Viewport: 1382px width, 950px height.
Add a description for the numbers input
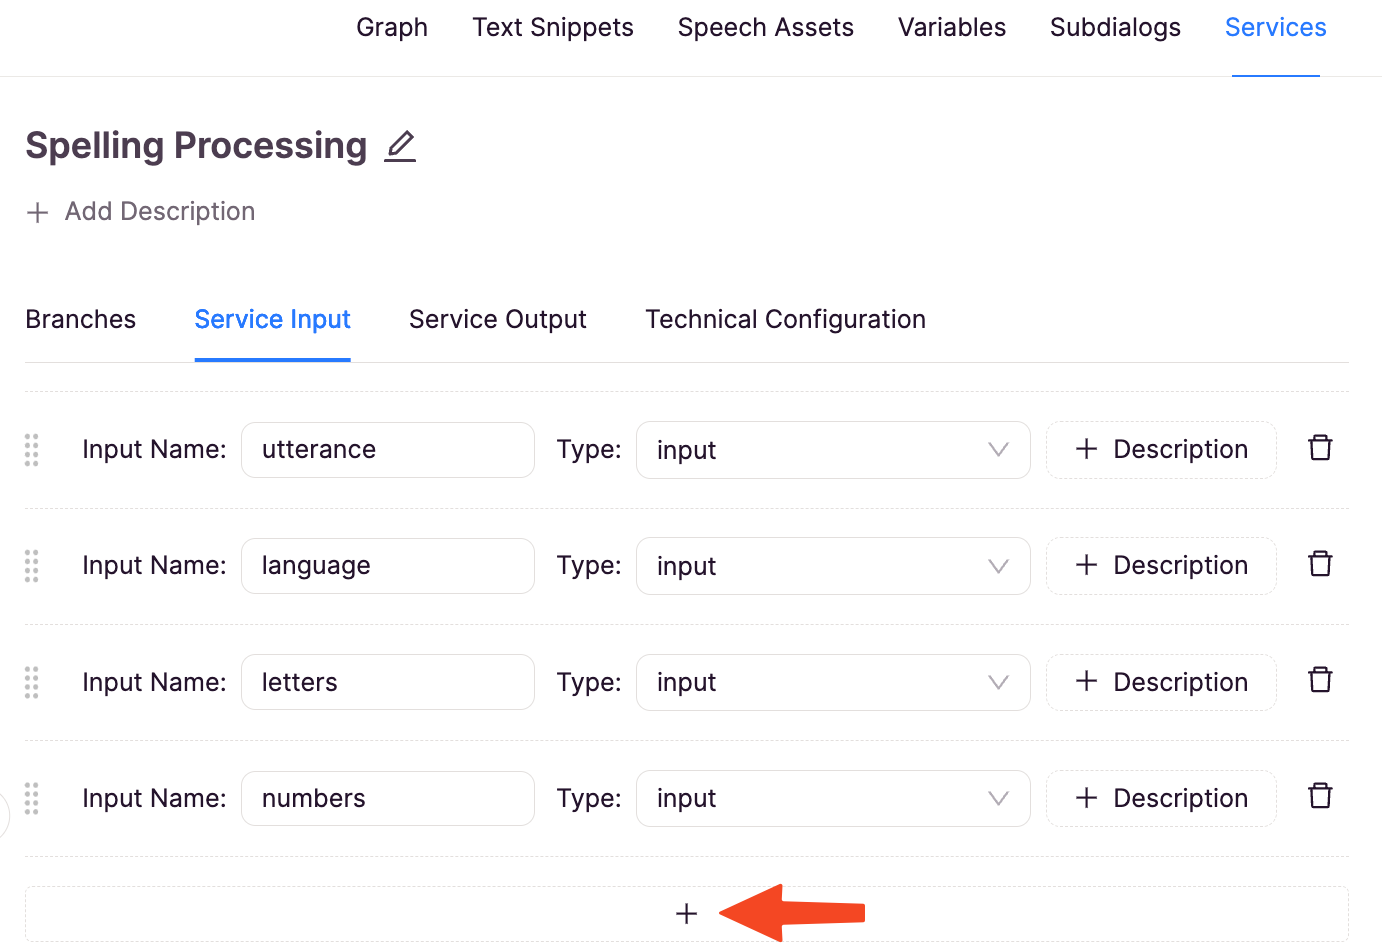pyautogui.click(x=1161, y=798)
